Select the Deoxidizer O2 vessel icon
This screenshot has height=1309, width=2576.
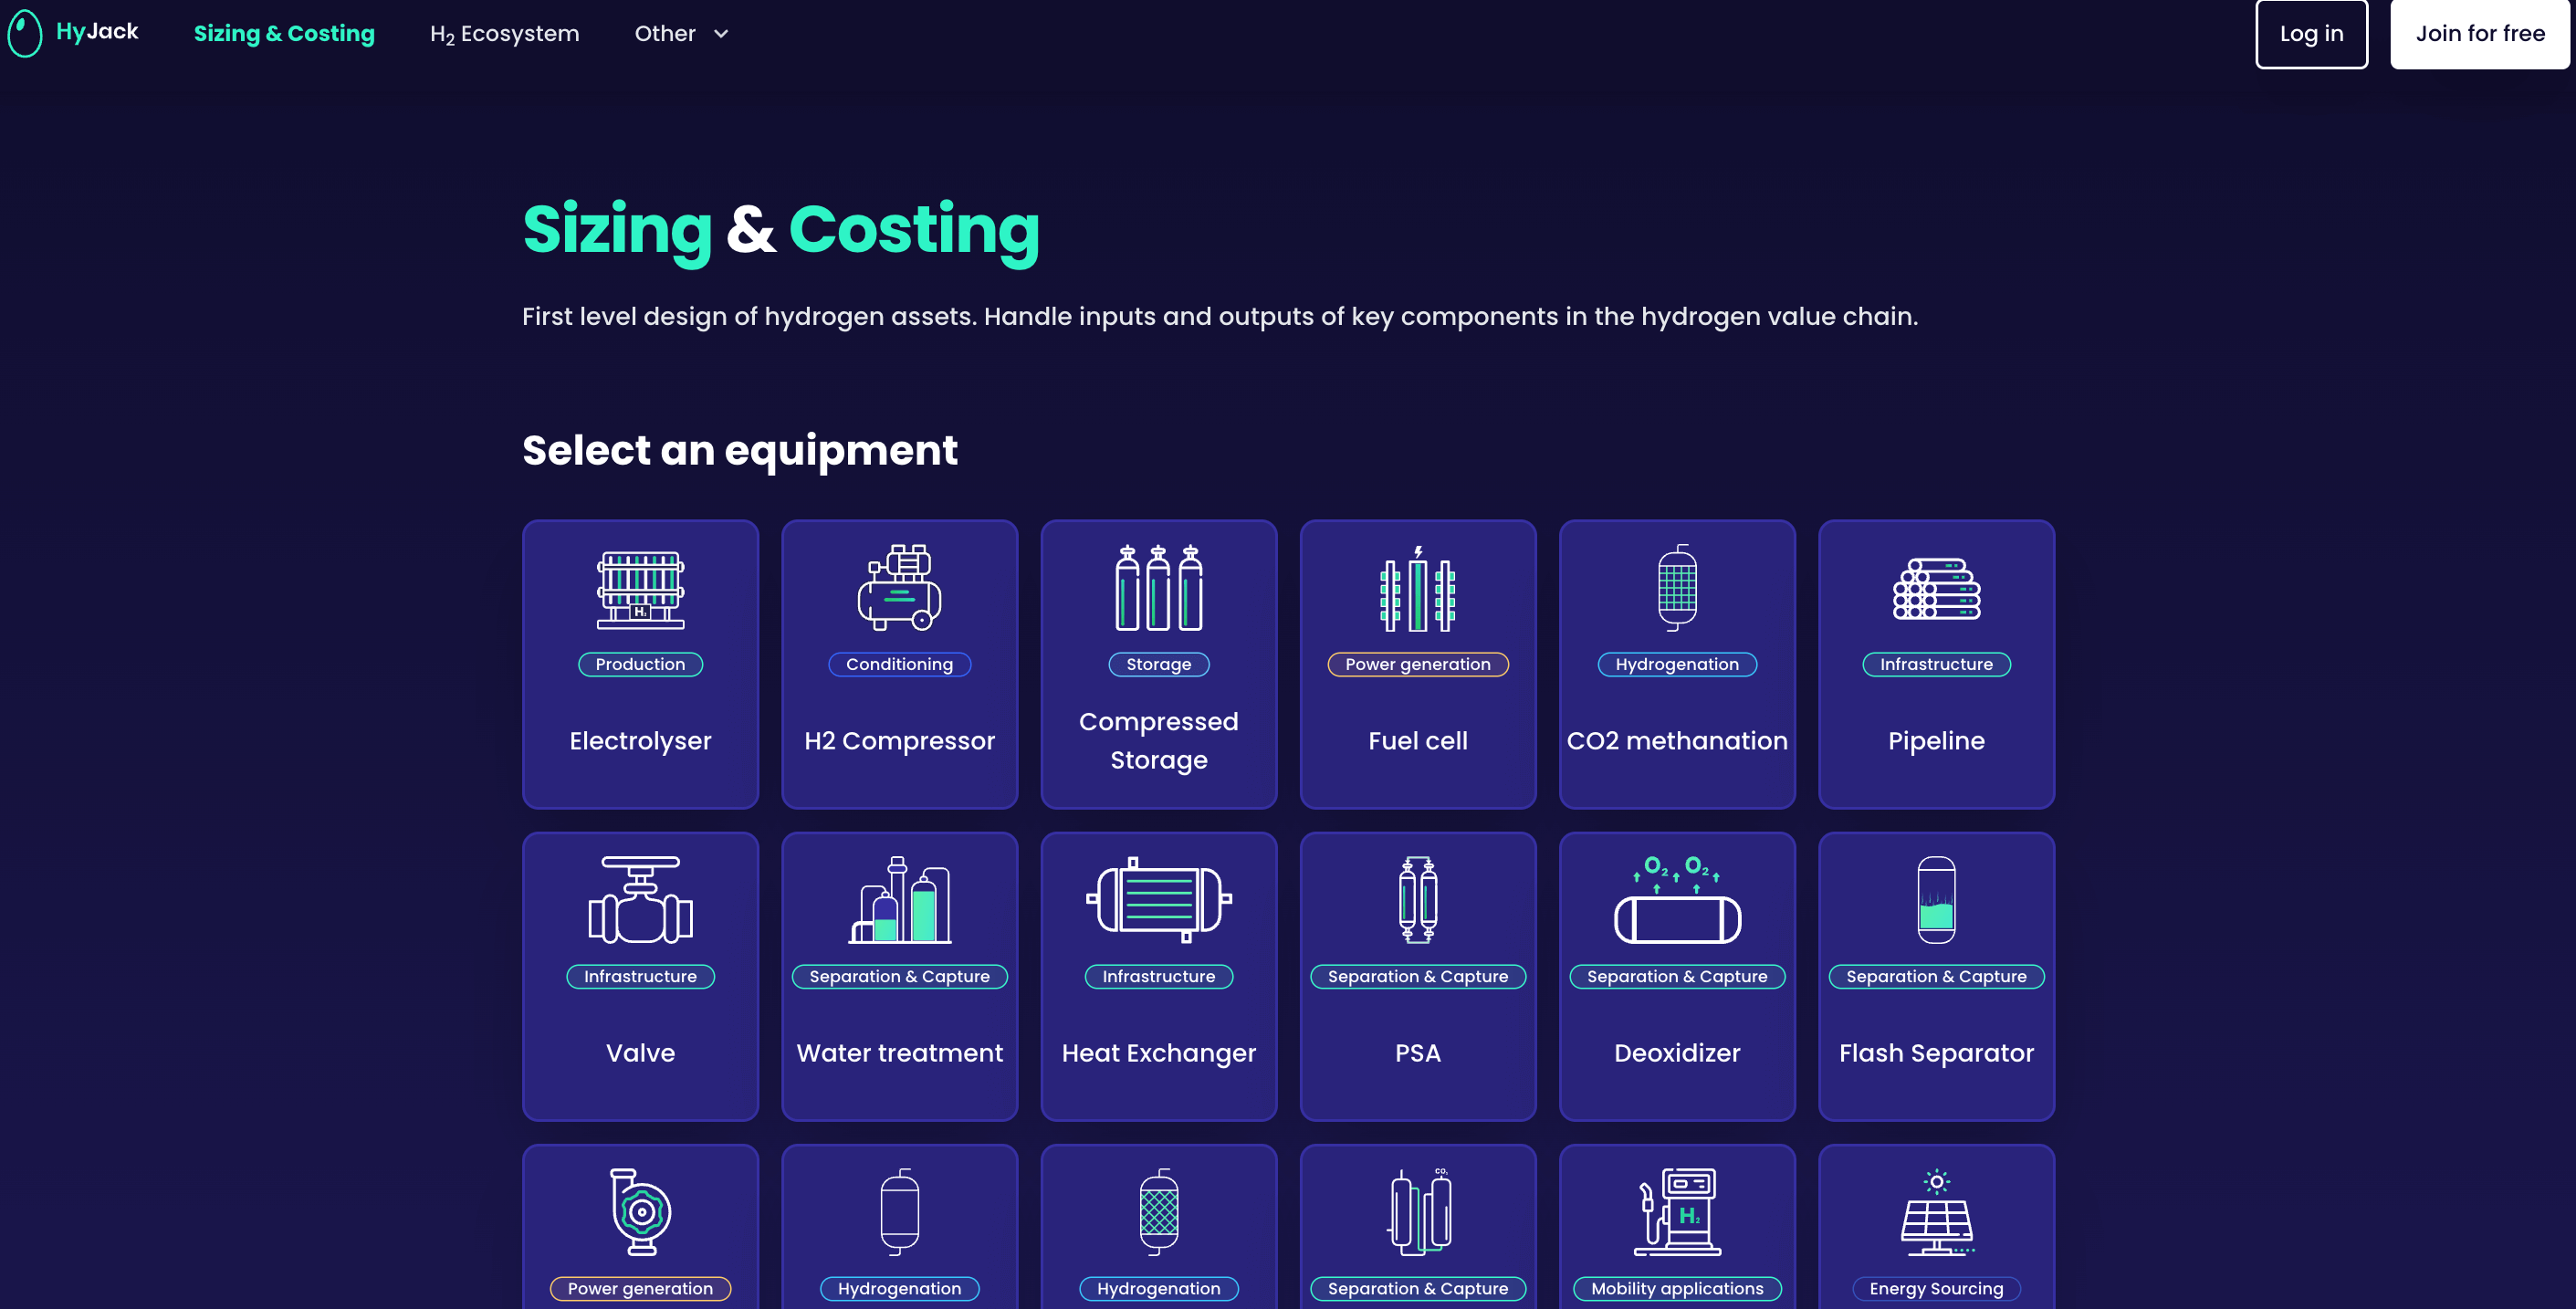(1677, 899)
